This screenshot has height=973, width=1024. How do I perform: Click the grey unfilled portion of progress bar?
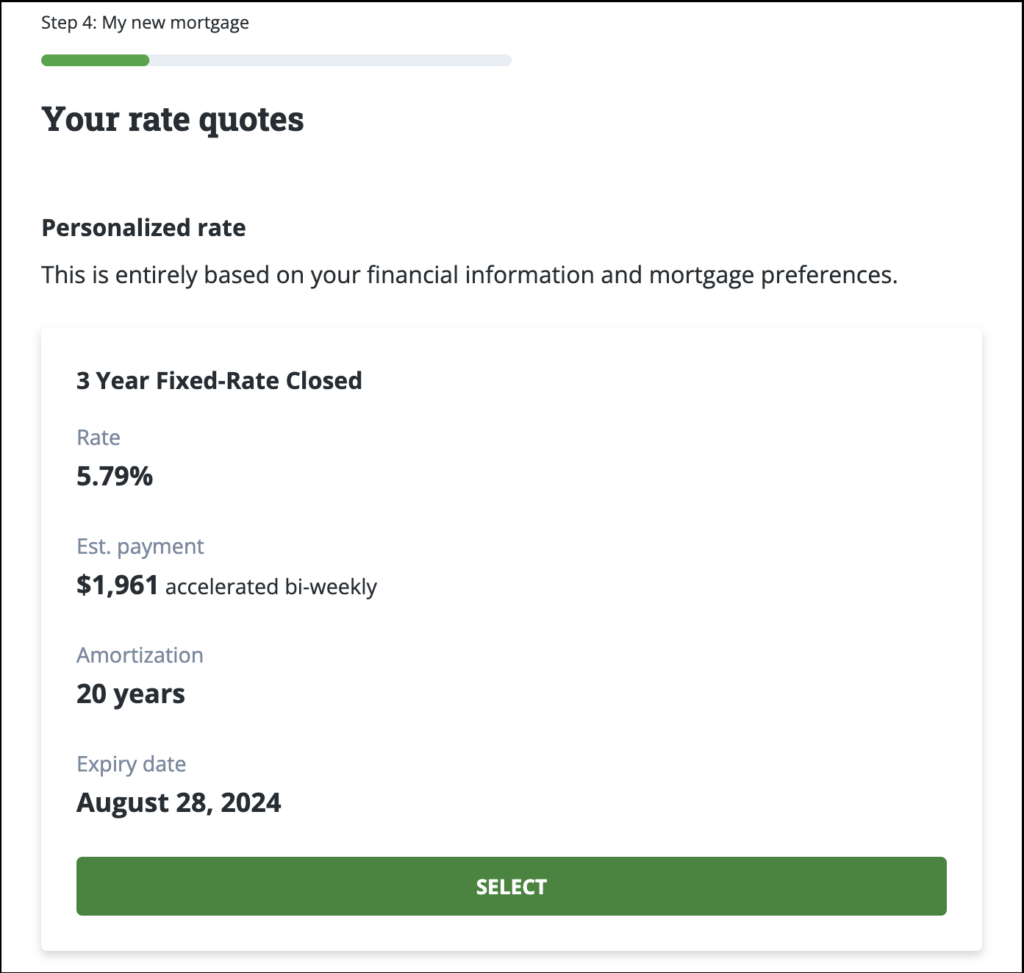click(x=330, y=60)
